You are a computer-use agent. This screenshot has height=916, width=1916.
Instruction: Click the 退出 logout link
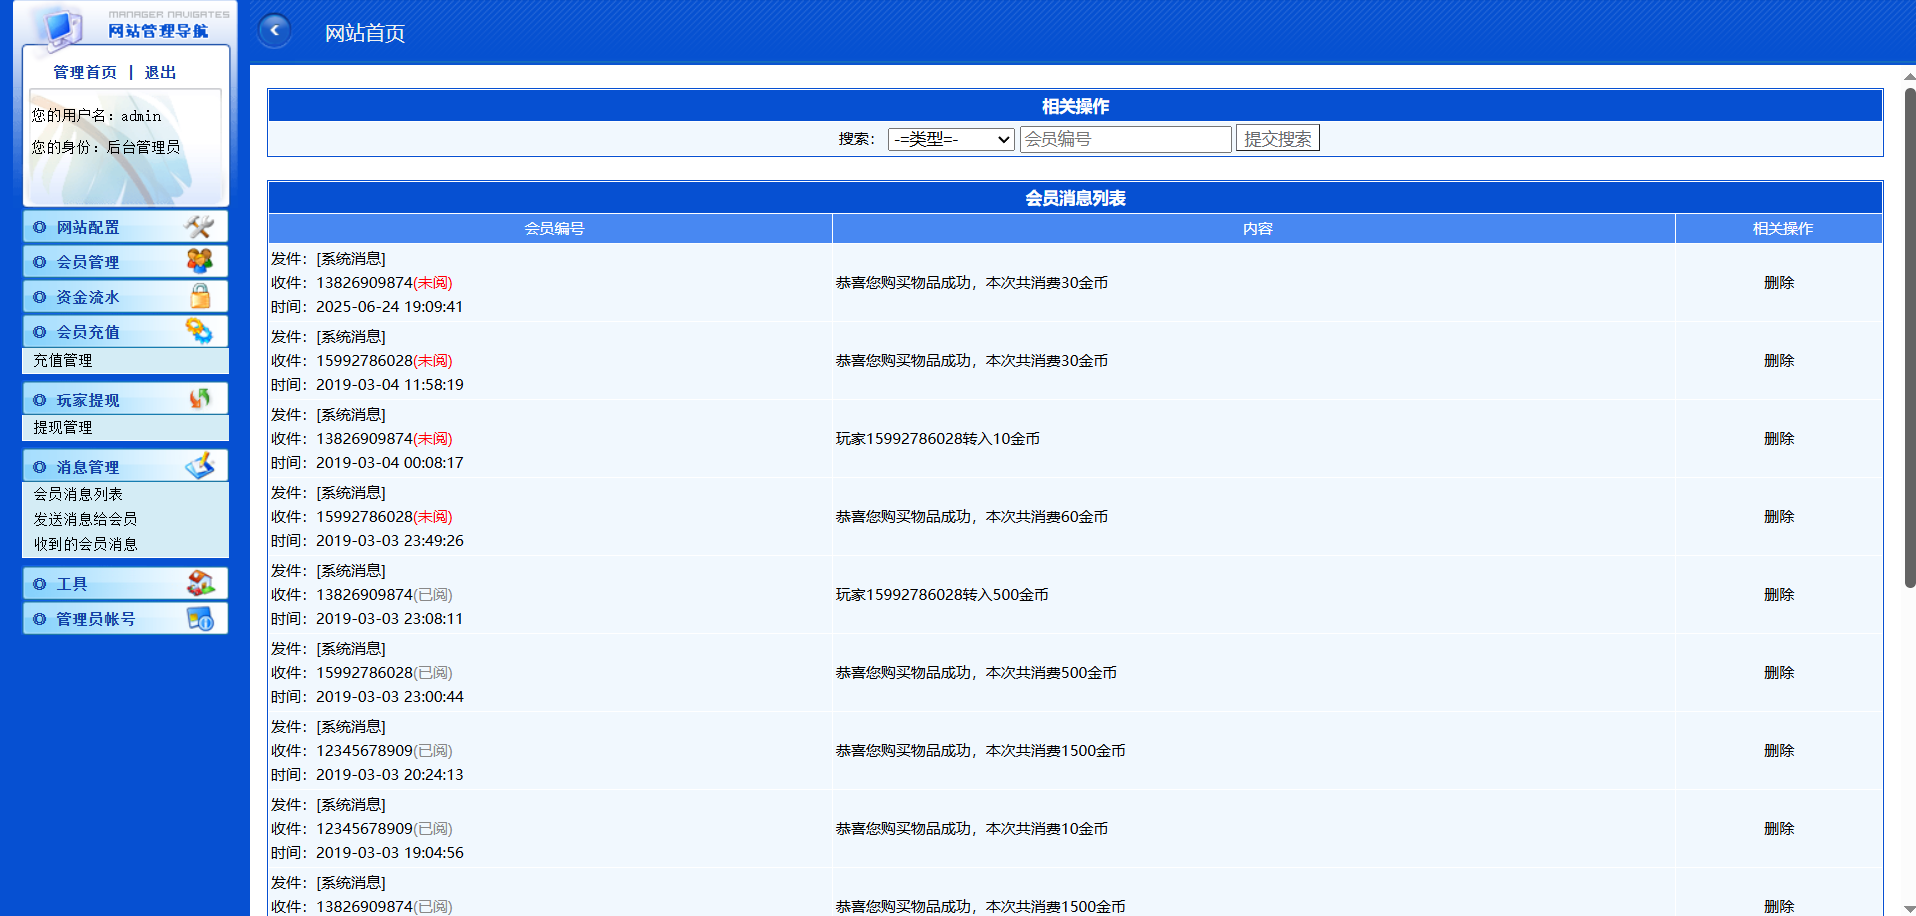pos(160,72)
